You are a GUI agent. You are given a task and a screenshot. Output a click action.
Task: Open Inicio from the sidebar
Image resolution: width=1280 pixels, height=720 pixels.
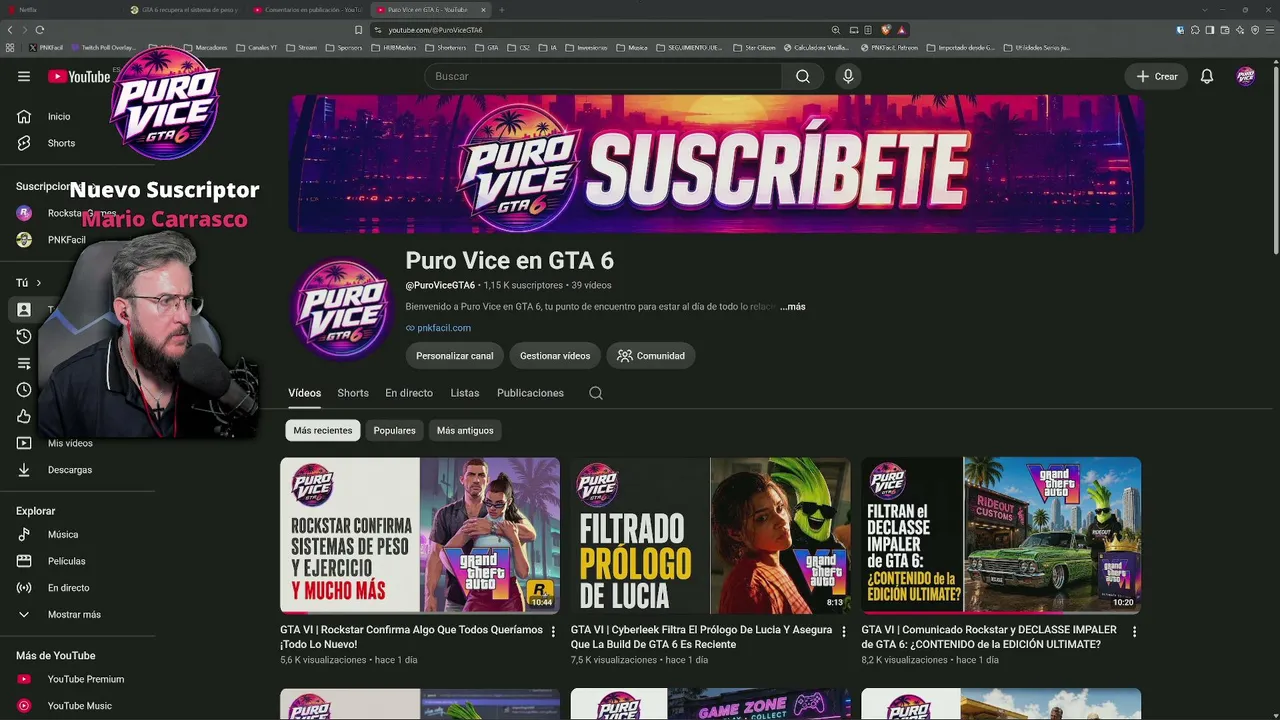[x=59, y=116]
